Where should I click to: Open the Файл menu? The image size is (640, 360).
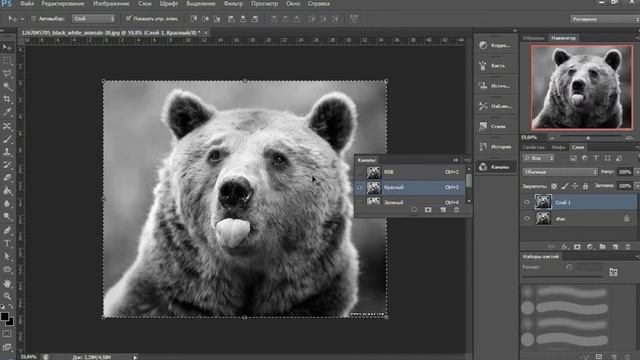(x=27, y=4)
